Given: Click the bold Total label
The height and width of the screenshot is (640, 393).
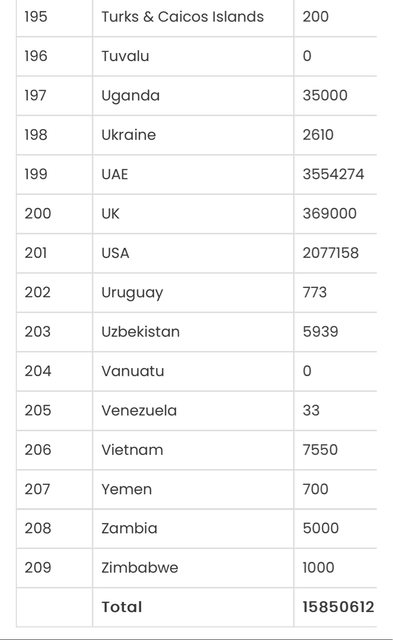Looking at the screenshot, I should click(x=122, y=607).
